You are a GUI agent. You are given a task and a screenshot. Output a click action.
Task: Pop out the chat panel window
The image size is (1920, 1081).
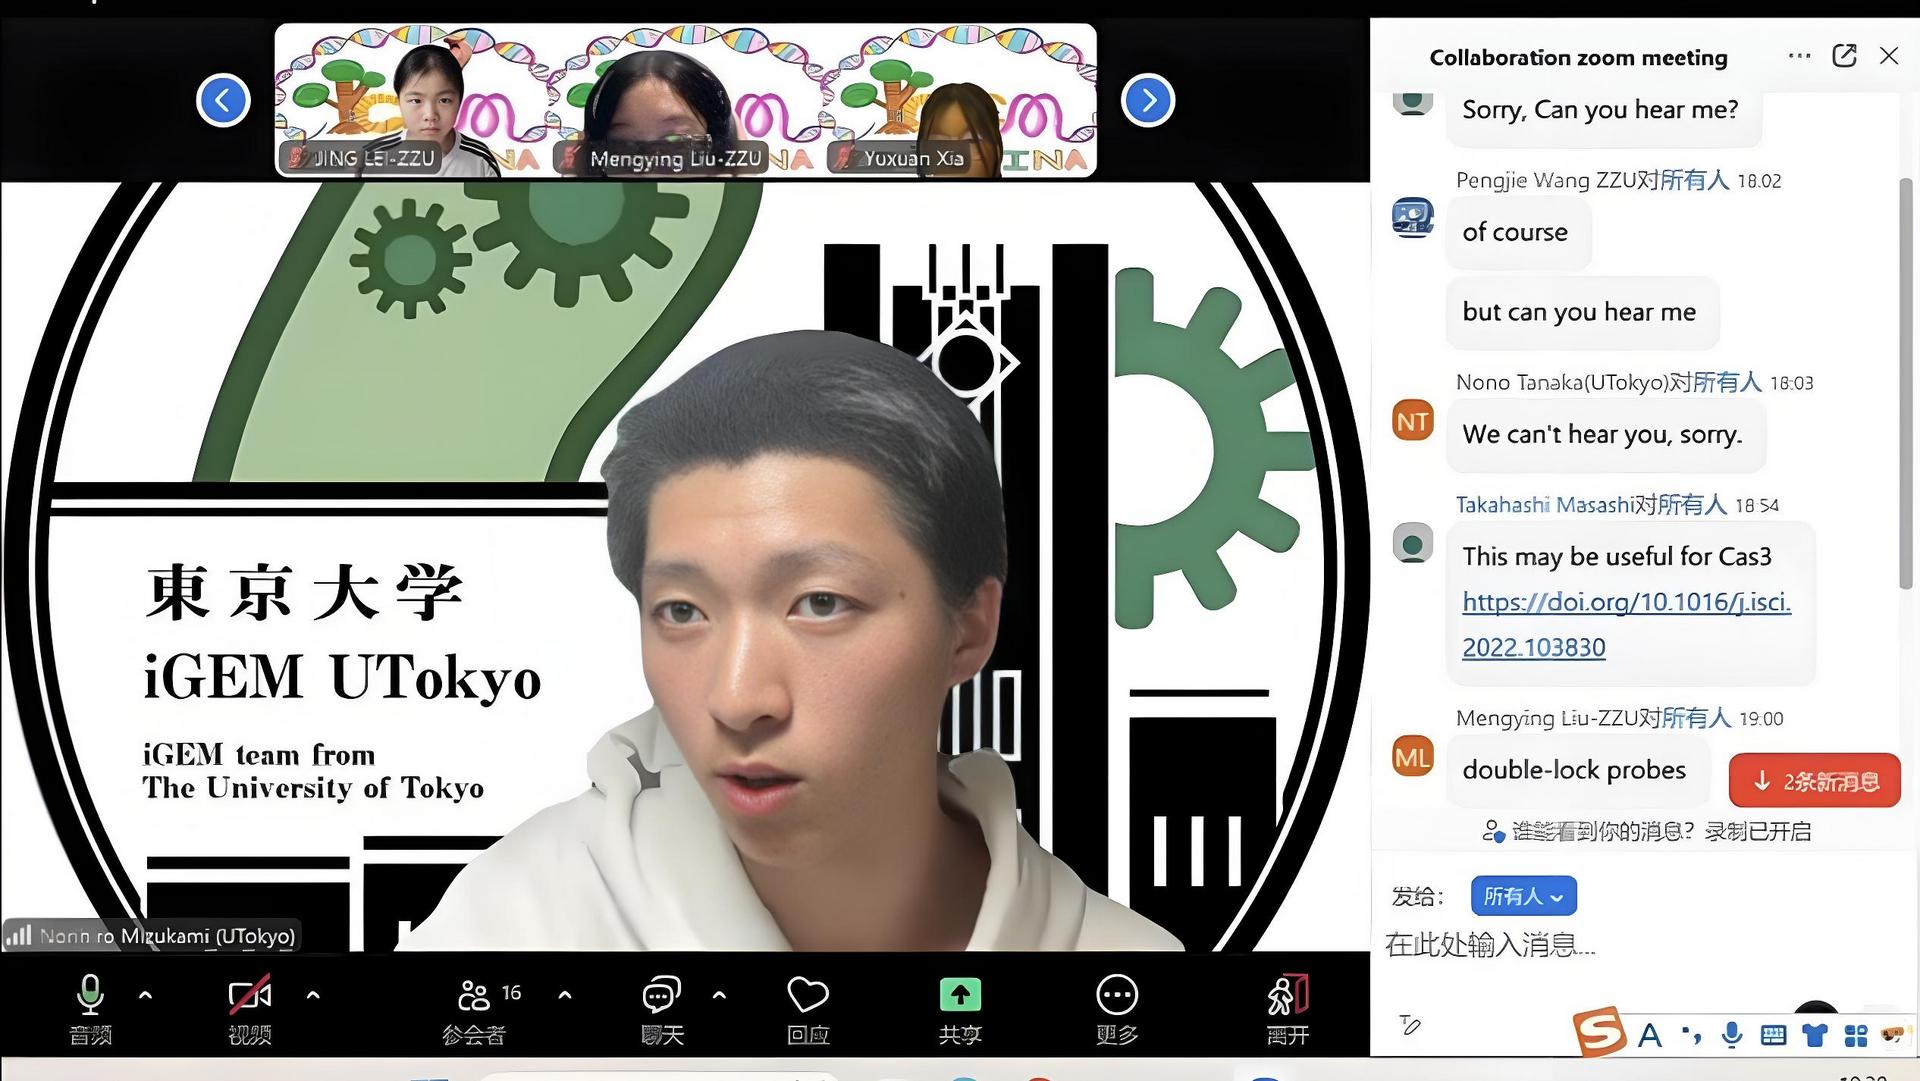tap(1844, 56)
